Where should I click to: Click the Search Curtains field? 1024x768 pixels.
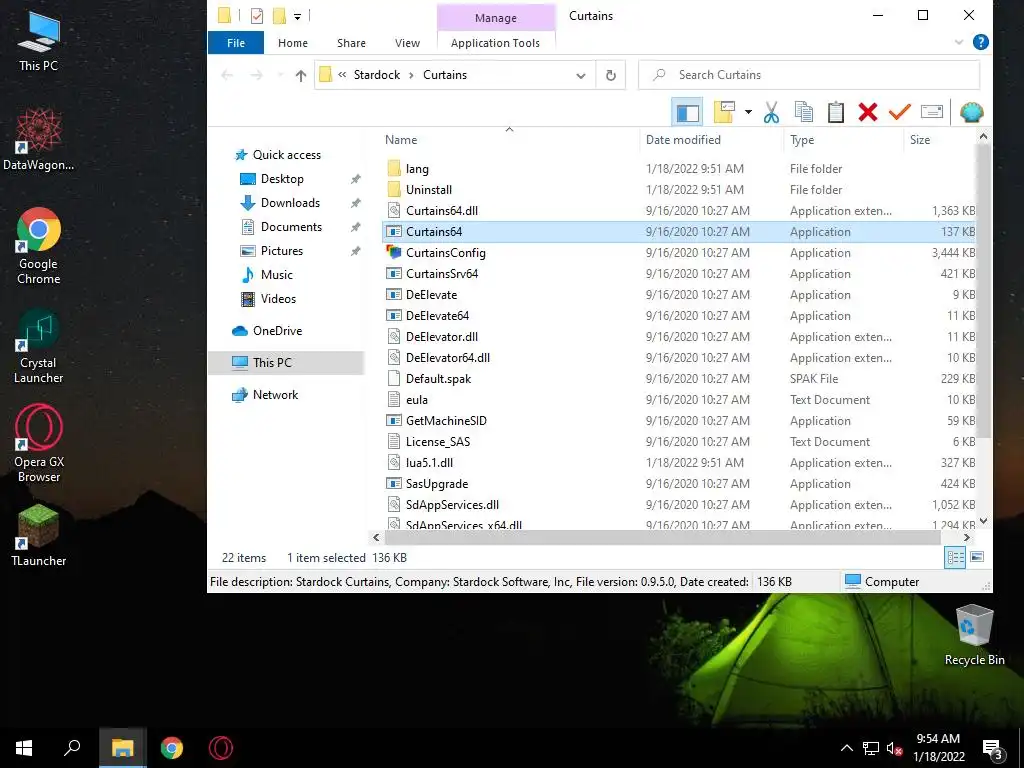tap(808, 75)
